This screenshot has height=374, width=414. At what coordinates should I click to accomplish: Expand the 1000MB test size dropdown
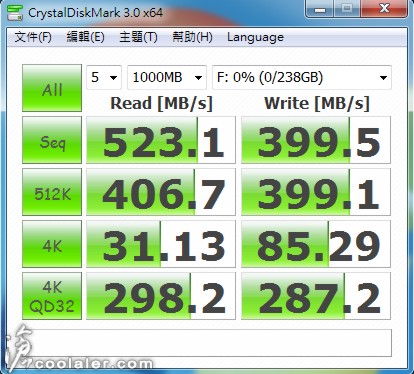point(167,77)
